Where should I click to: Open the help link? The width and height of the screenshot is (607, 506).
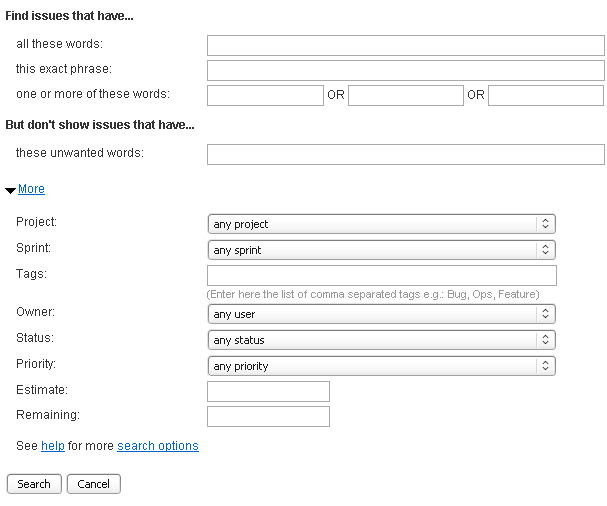53,446
